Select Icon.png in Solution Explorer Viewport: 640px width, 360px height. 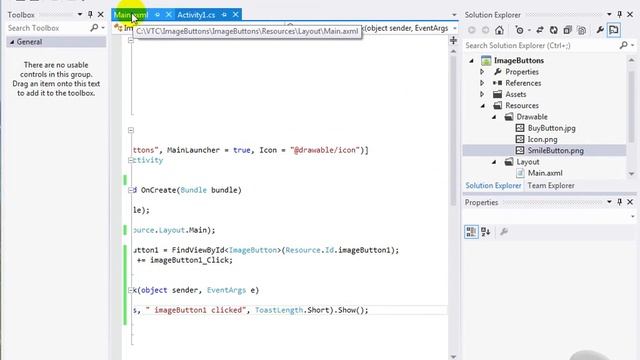pyautogui.click(x=542, y=139)
